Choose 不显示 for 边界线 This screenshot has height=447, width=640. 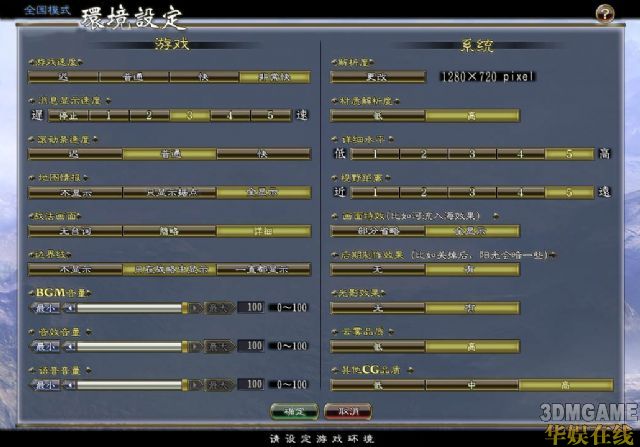coord(75,269)
